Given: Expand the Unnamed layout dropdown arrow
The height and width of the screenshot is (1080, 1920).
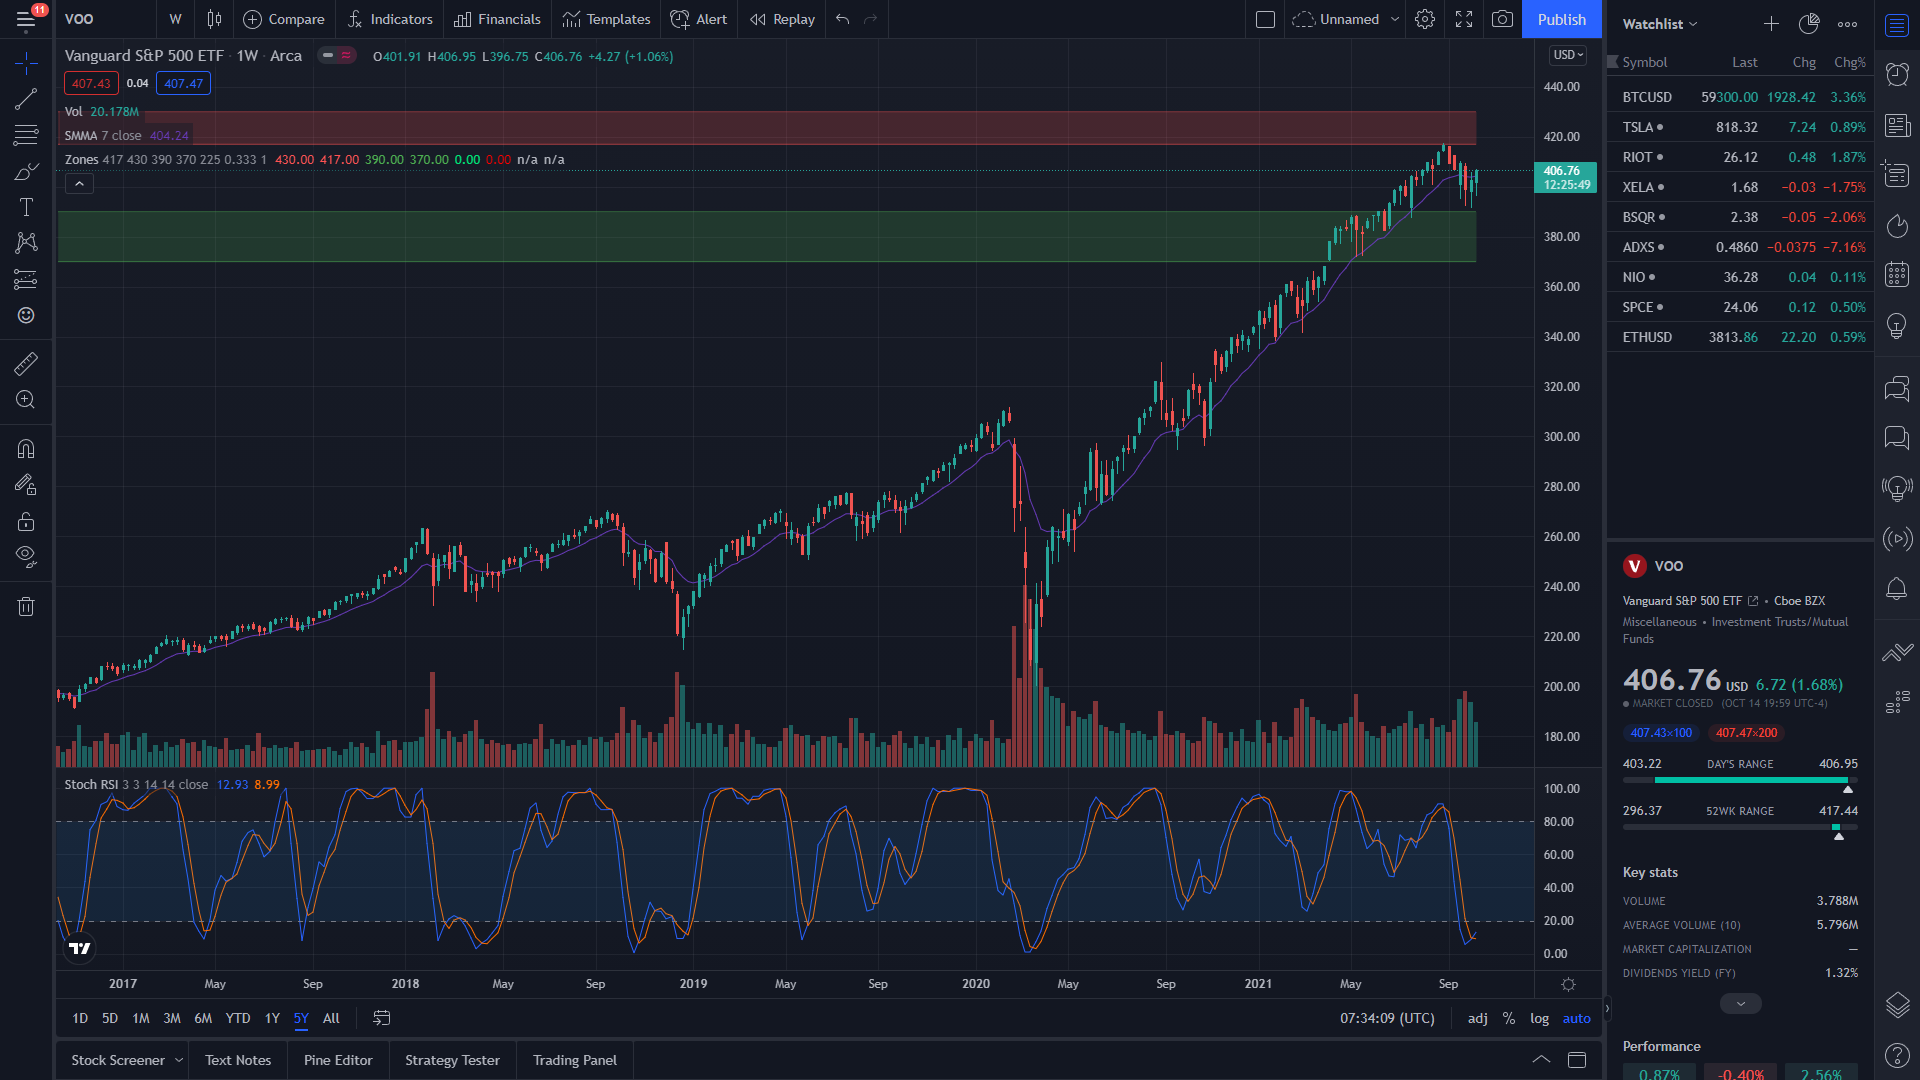Looking at the screenshot, I should click(1395, 19).
